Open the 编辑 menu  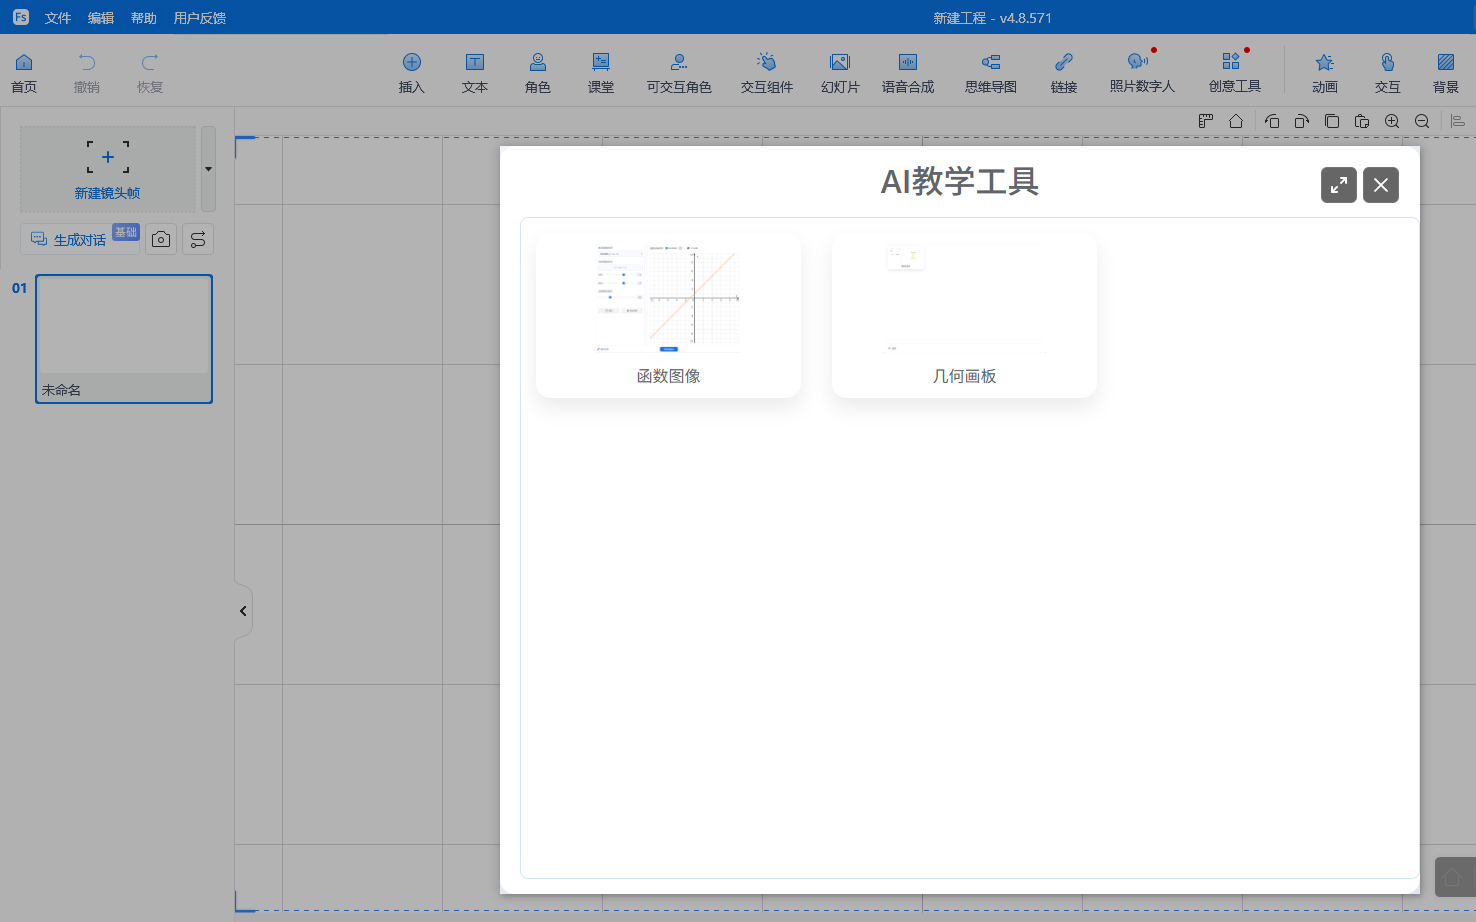[x=101, y=18]
